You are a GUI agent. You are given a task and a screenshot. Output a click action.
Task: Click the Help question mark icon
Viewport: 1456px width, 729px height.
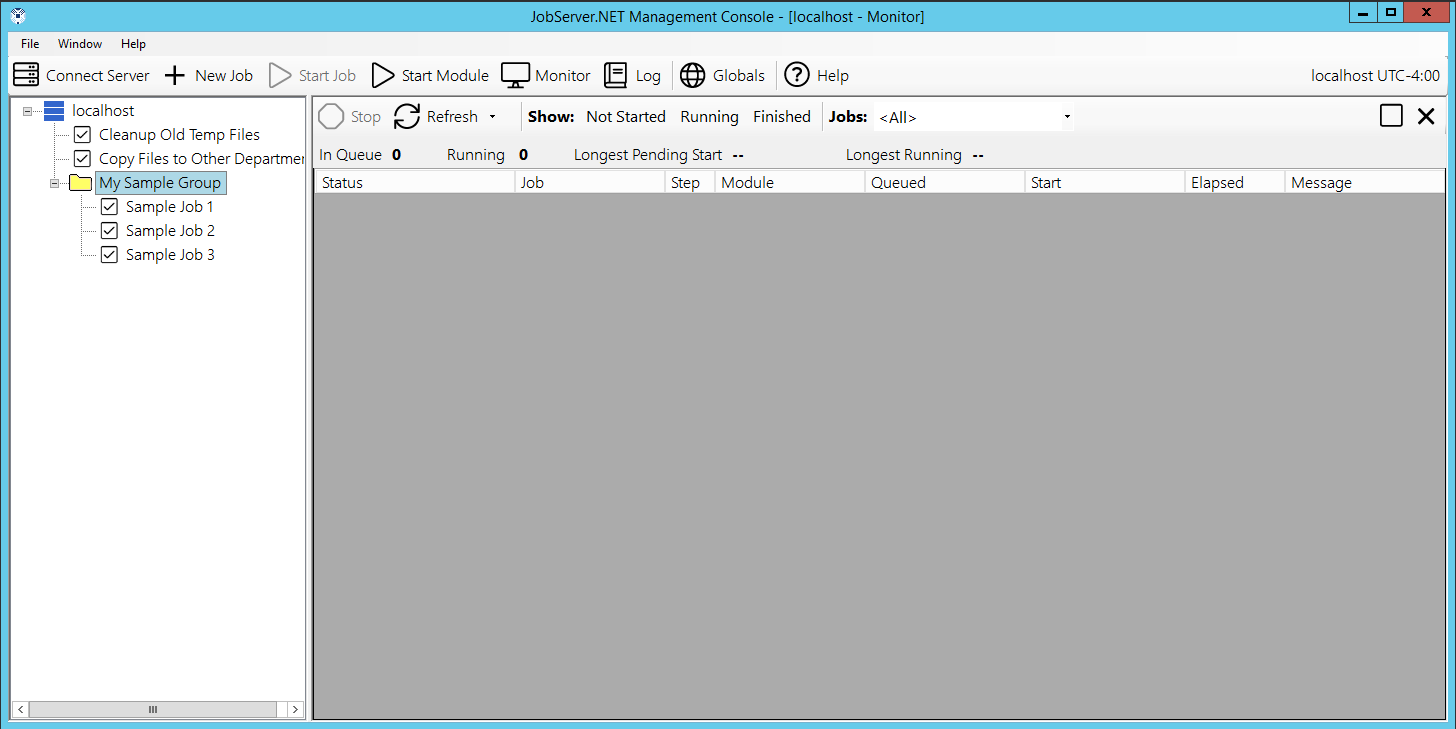(796, 75)
